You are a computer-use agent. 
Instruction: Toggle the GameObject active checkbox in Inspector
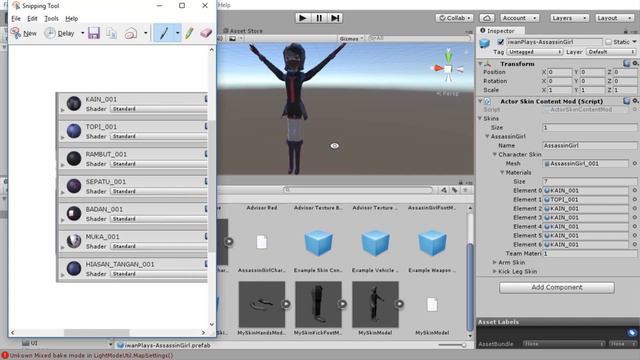(x=500, y=42)
